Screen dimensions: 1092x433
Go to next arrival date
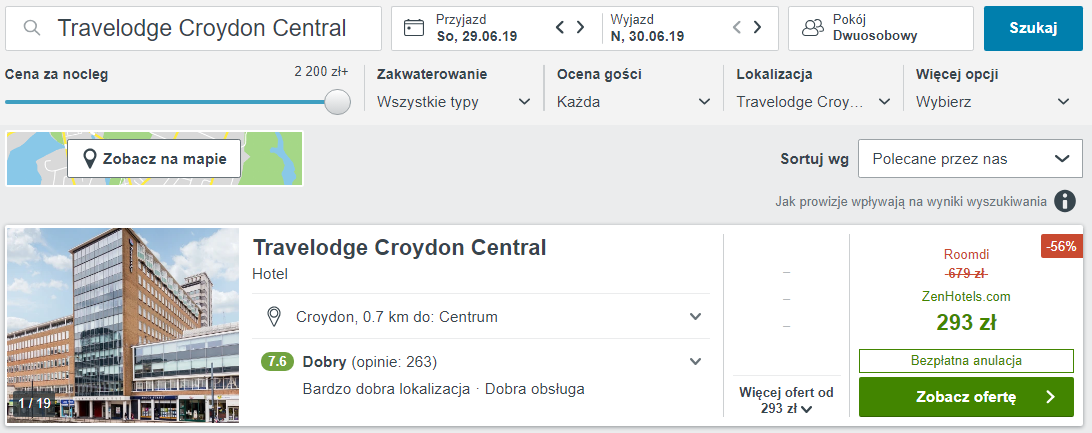(x=580, y=28)
